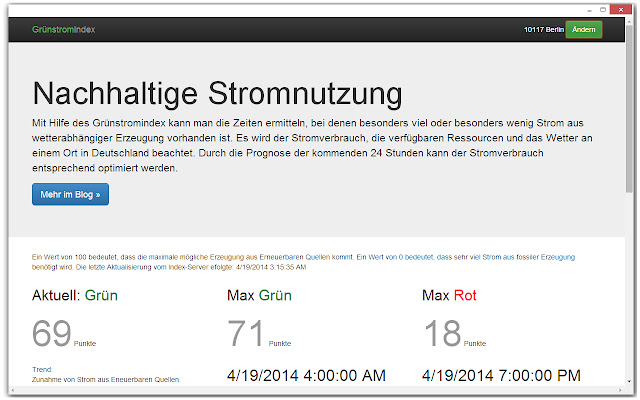Screen dimensions: 640x400
Task: Open the Mehr im Blog button
Action: [x=70, y=194]
